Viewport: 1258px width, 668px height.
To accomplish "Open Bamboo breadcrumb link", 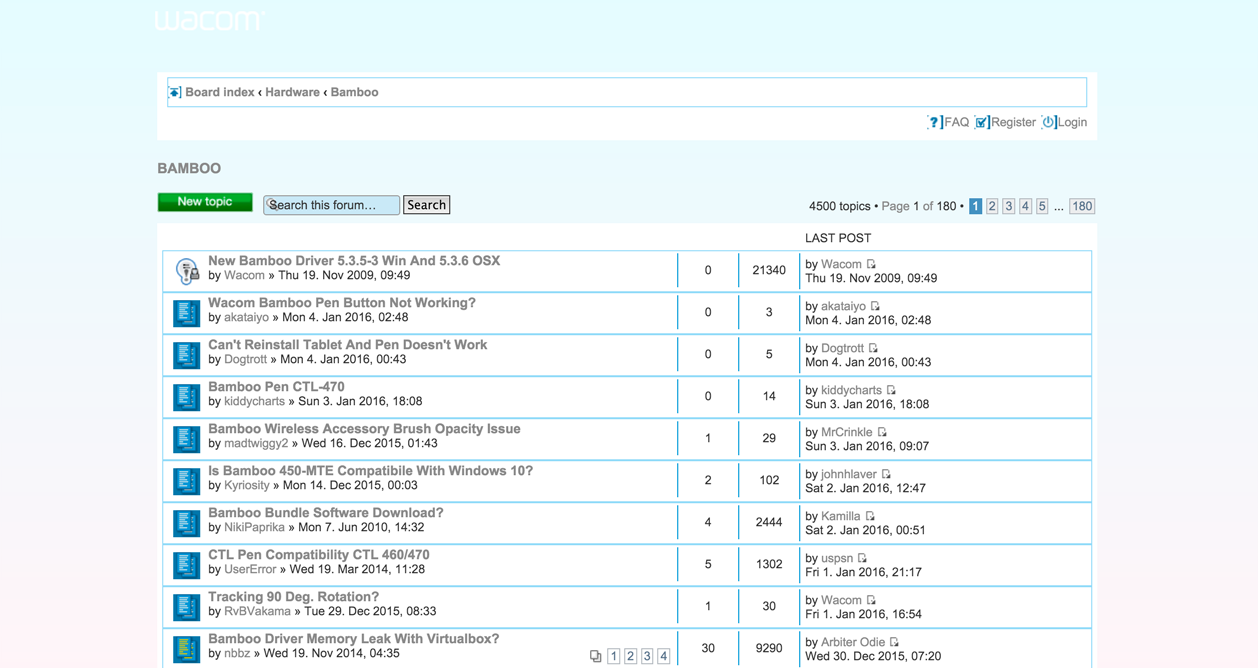I will 354,92.
